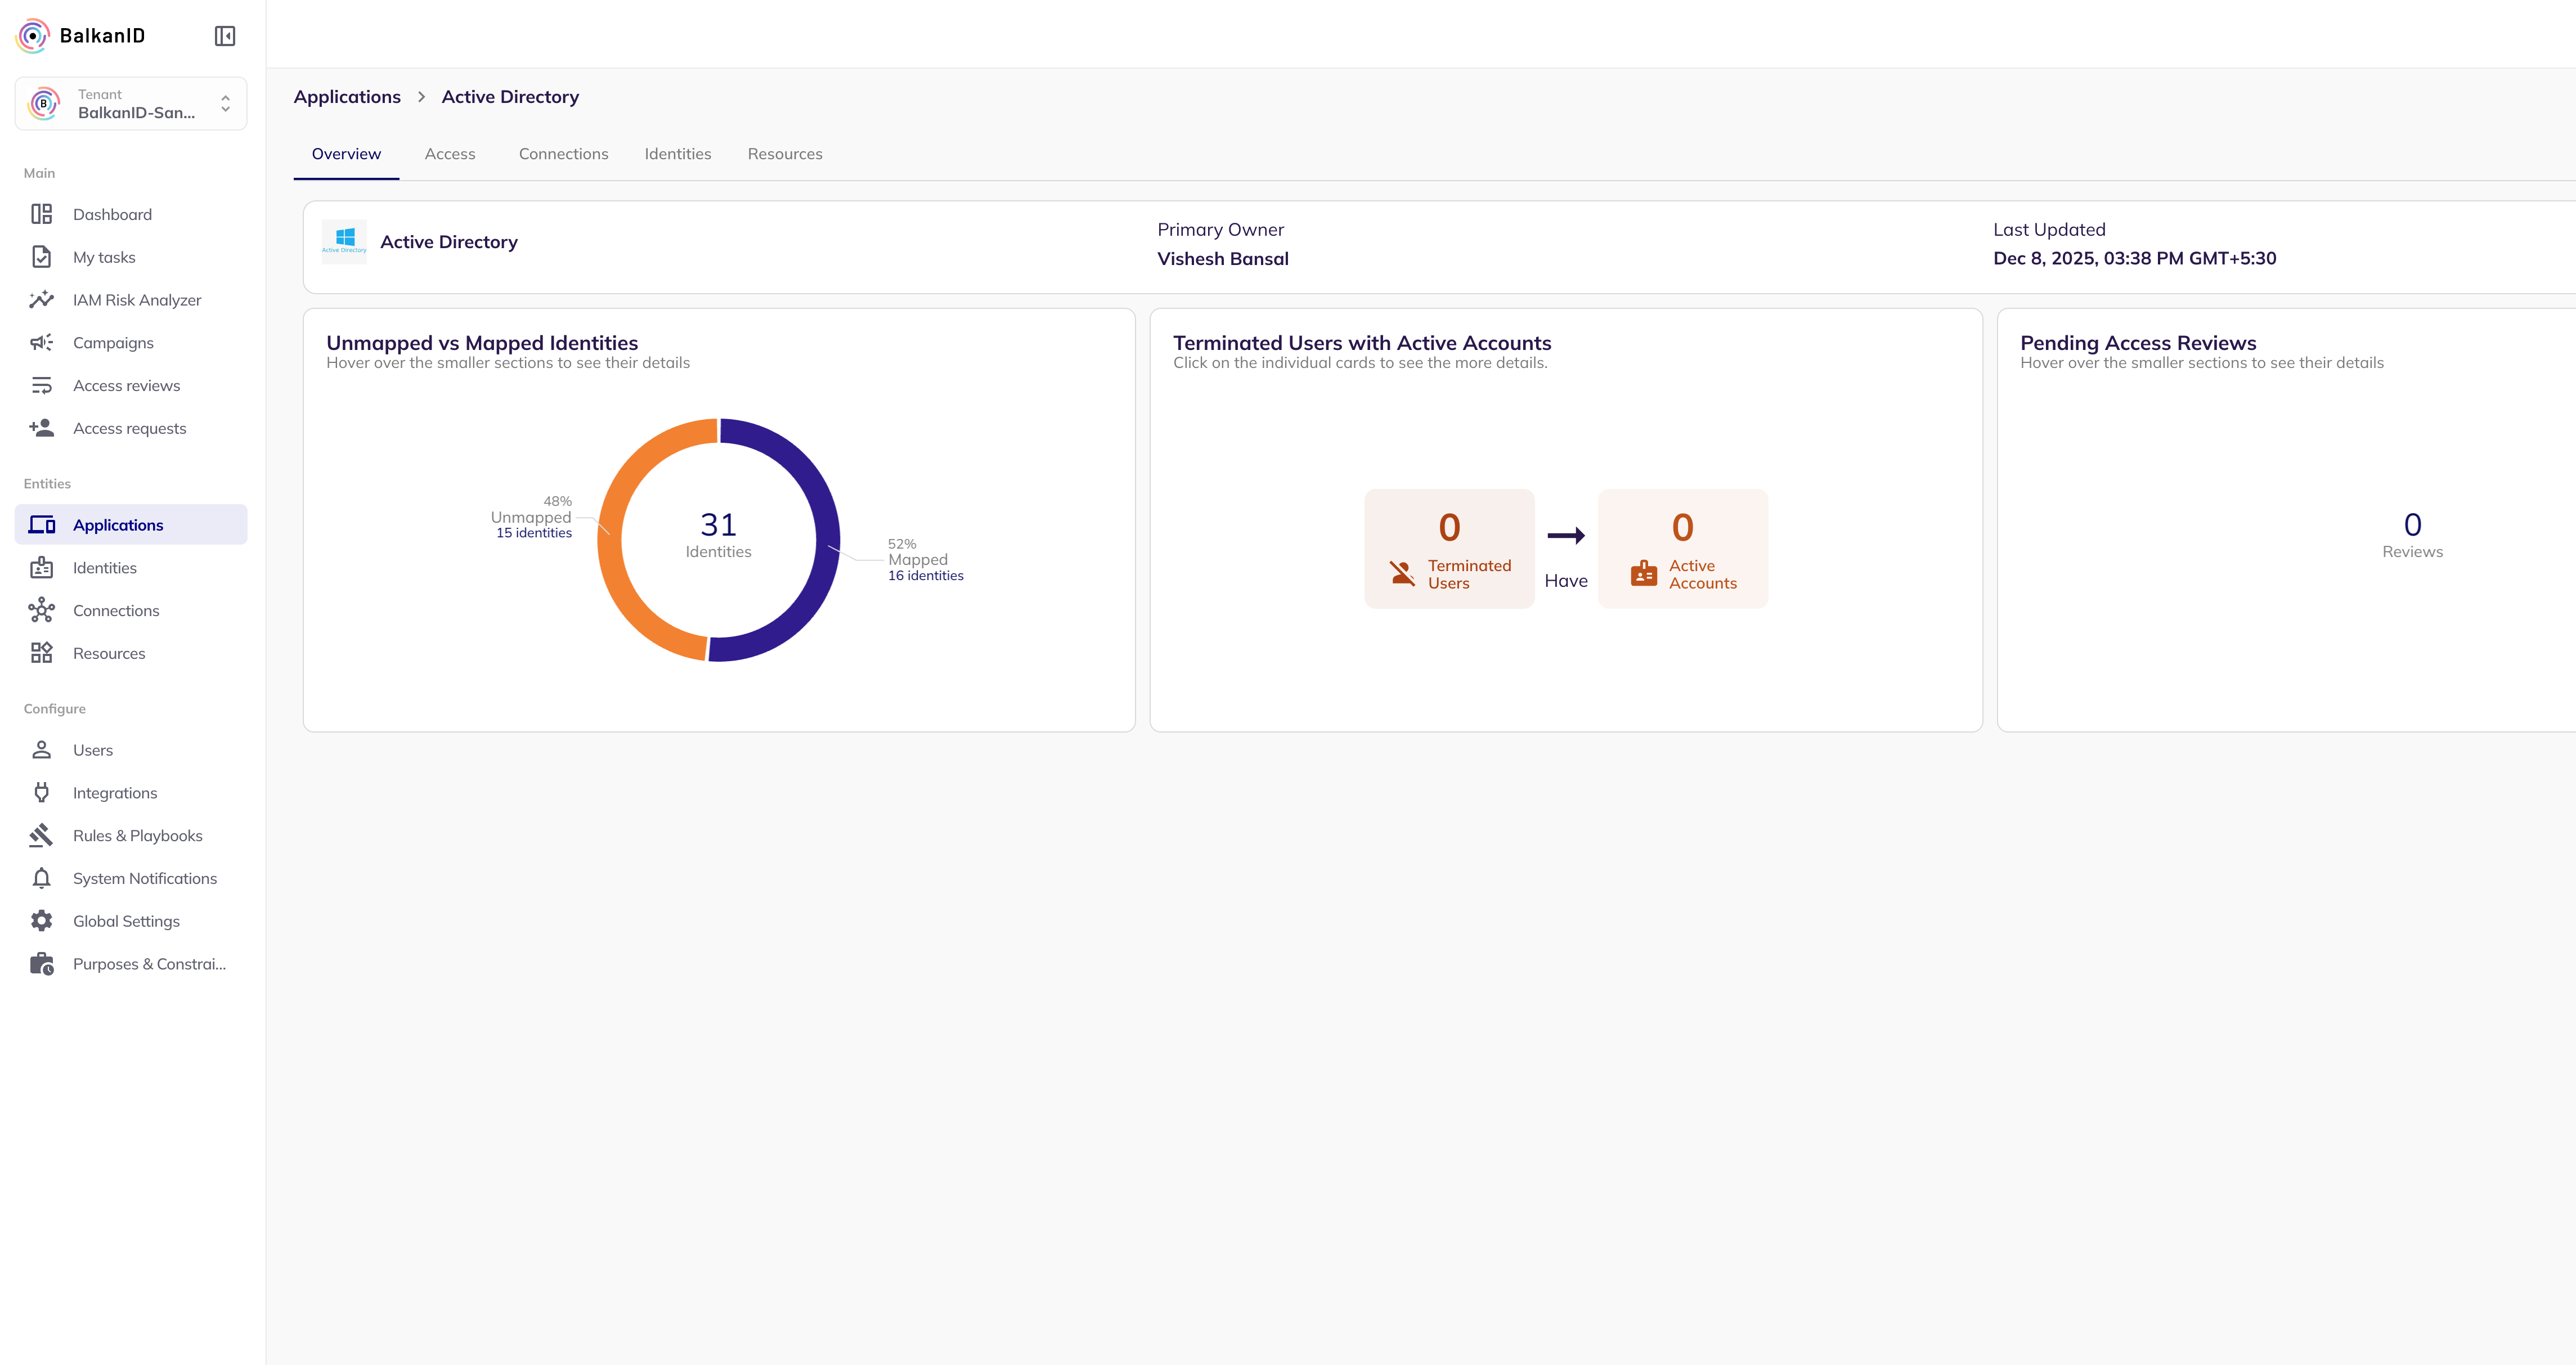Open My tasks checklist icon

[x=41, y=257]
